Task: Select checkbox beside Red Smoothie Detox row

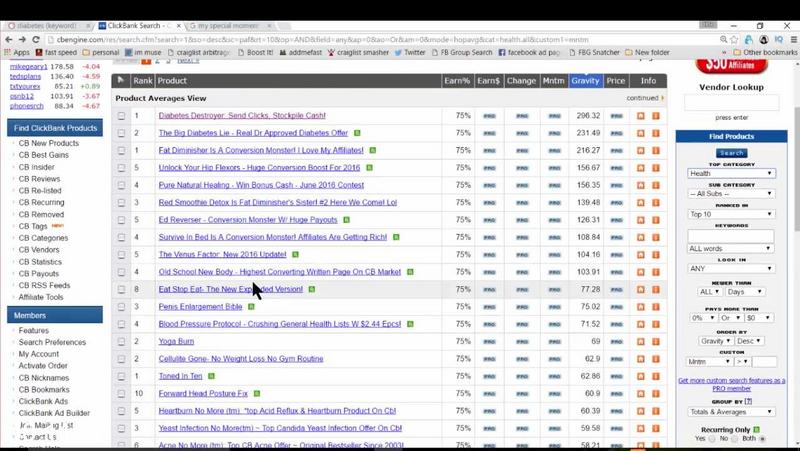Action: pyautogui.click(x=121, y=203)
